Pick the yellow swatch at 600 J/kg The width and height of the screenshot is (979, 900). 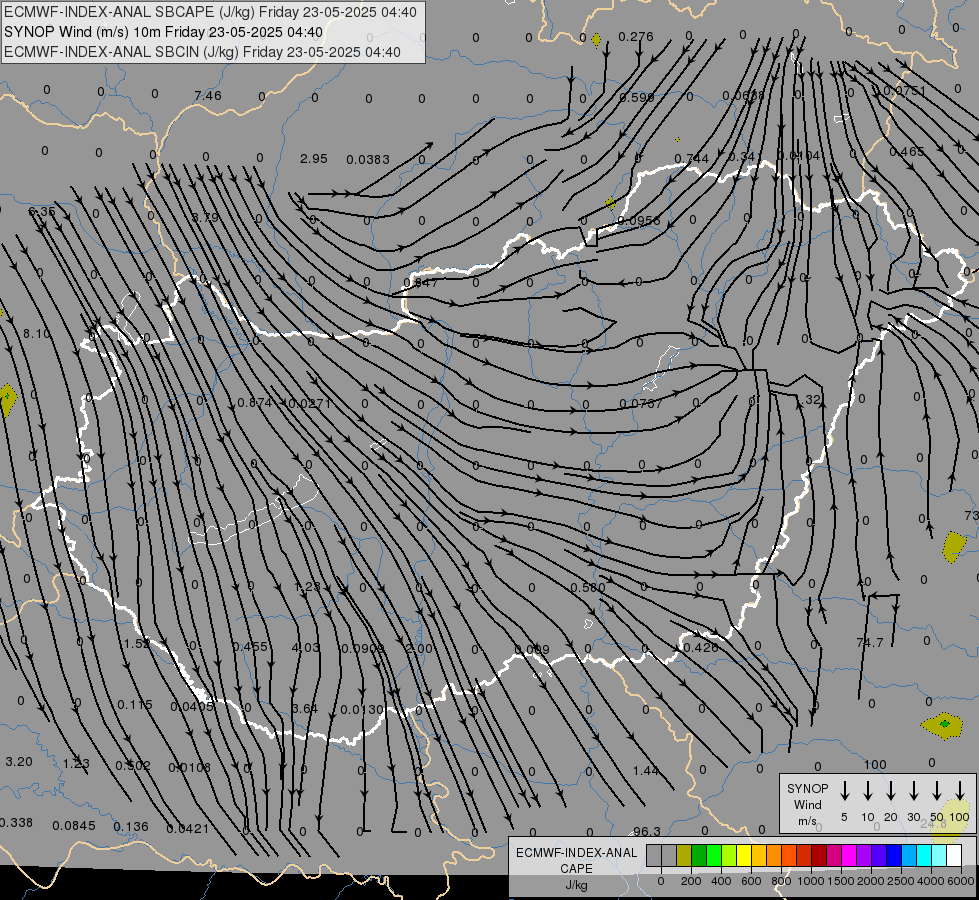744,856
